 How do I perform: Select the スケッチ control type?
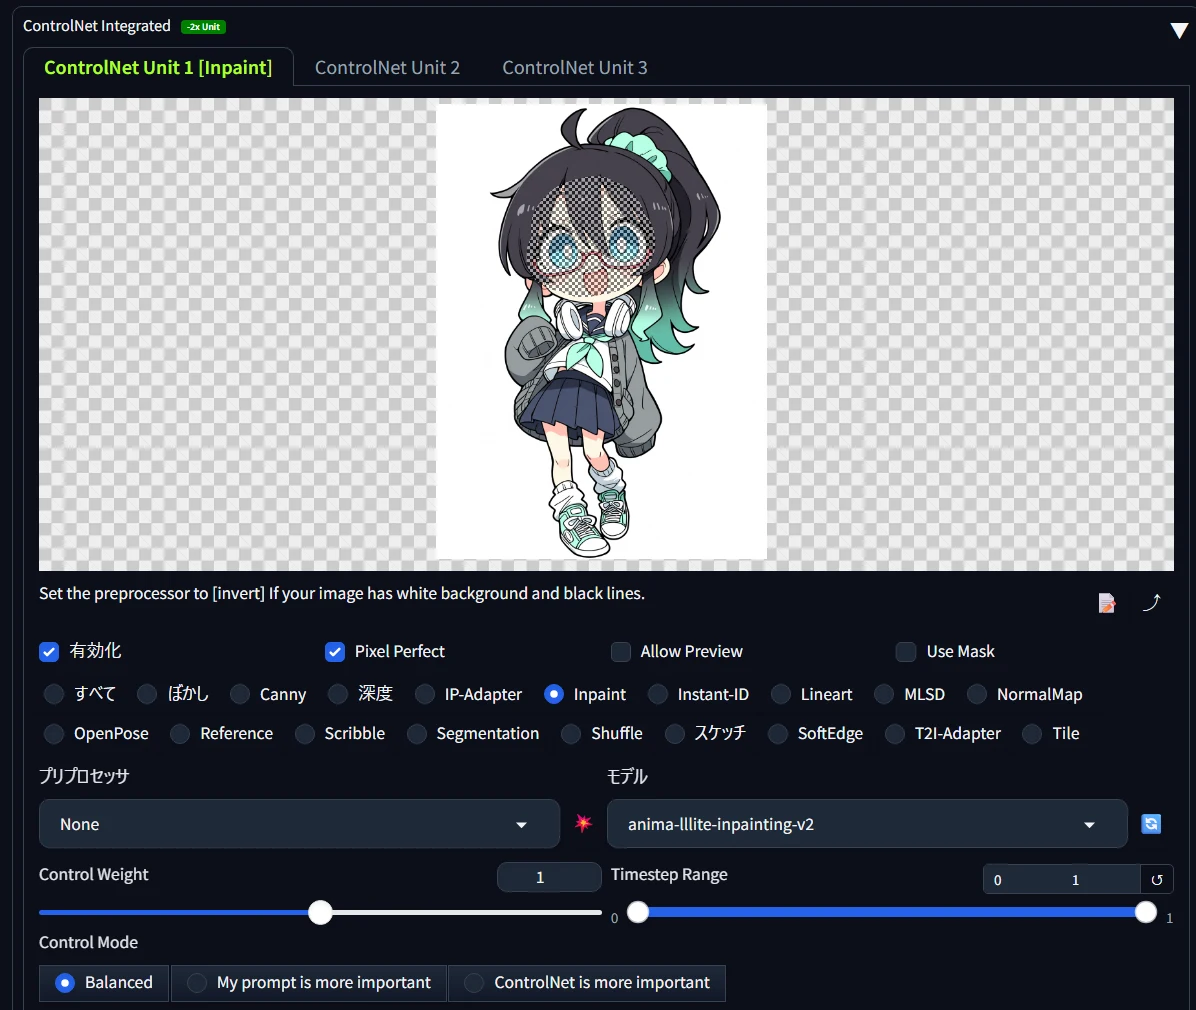pyautogui.click(x=674, y=734)
